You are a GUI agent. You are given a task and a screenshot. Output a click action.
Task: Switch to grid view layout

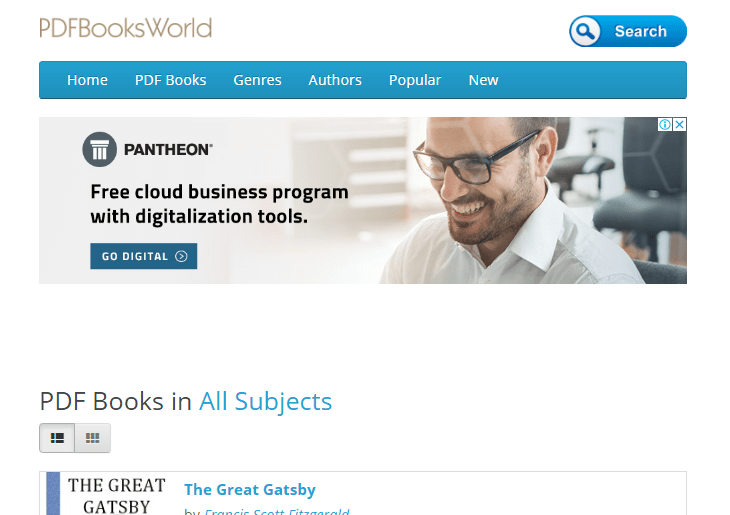tap(93, 438)
